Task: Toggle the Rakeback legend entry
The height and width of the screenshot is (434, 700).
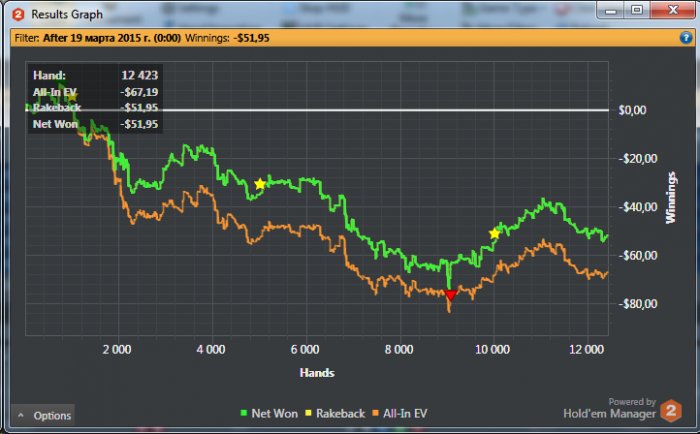Action: 335,413
